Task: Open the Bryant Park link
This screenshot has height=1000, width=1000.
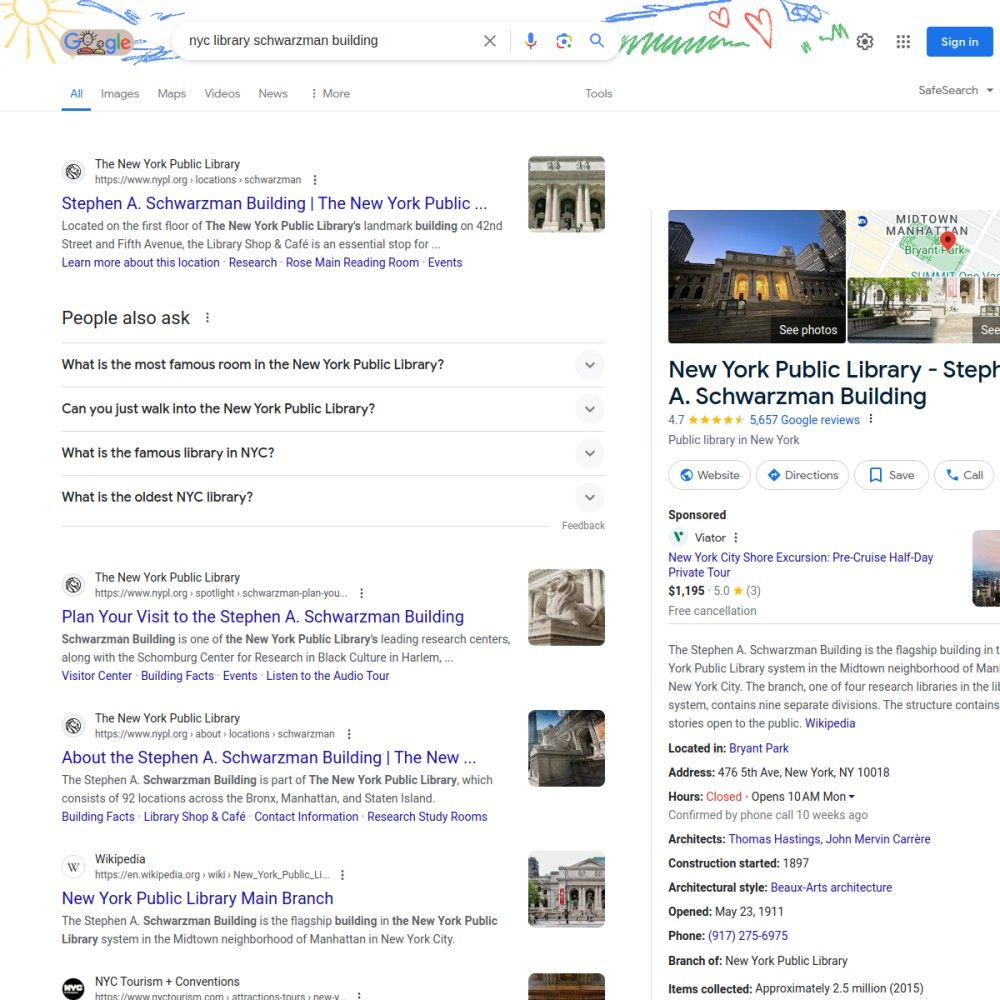Action: tap(758, 748)
